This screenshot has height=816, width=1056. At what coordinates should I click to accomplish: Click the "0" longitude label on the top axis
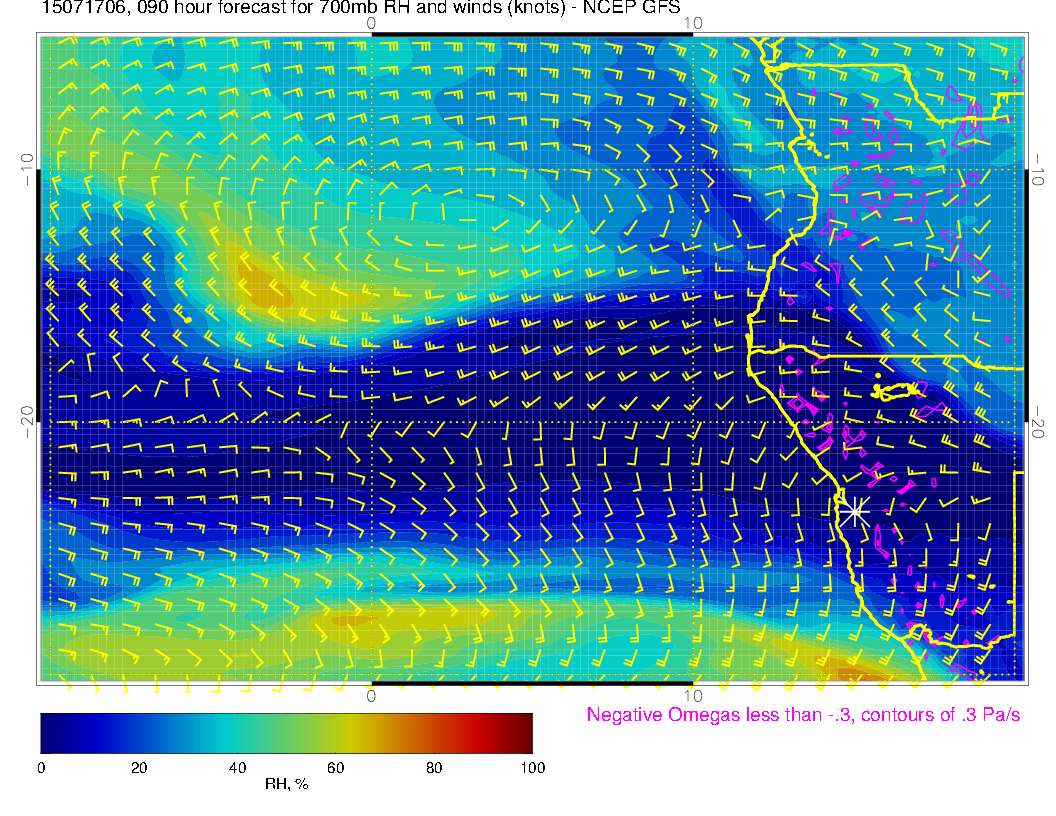[x=371, y=23]
